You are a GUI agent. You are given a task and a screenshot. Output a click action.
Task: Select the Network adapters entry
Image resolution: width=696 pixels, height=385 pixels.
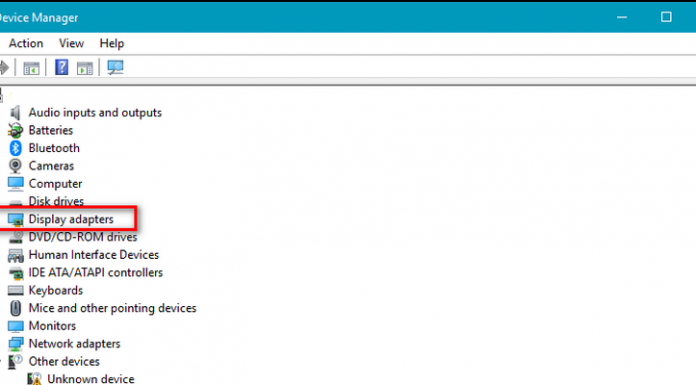pyautogui.click(x=75, y=344)
